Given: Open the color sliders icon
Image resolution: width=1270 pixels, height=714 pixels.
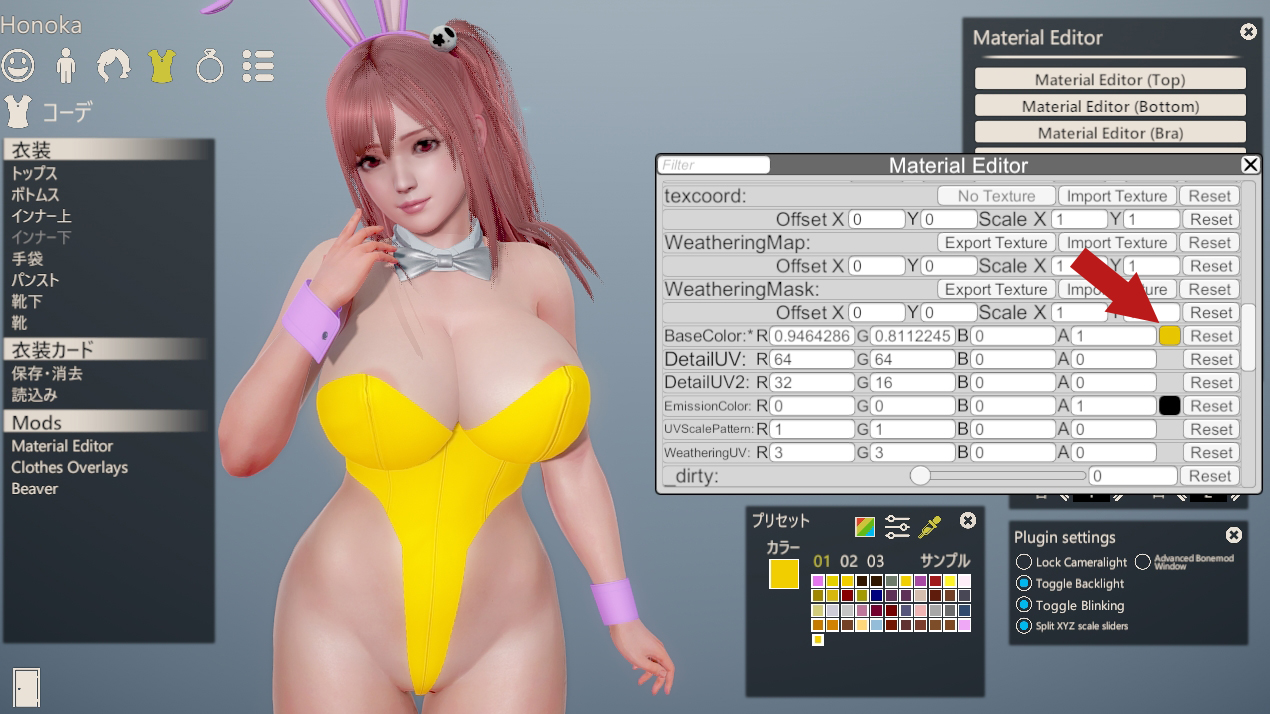Looking at the screenshot, I should pos(897,525).
